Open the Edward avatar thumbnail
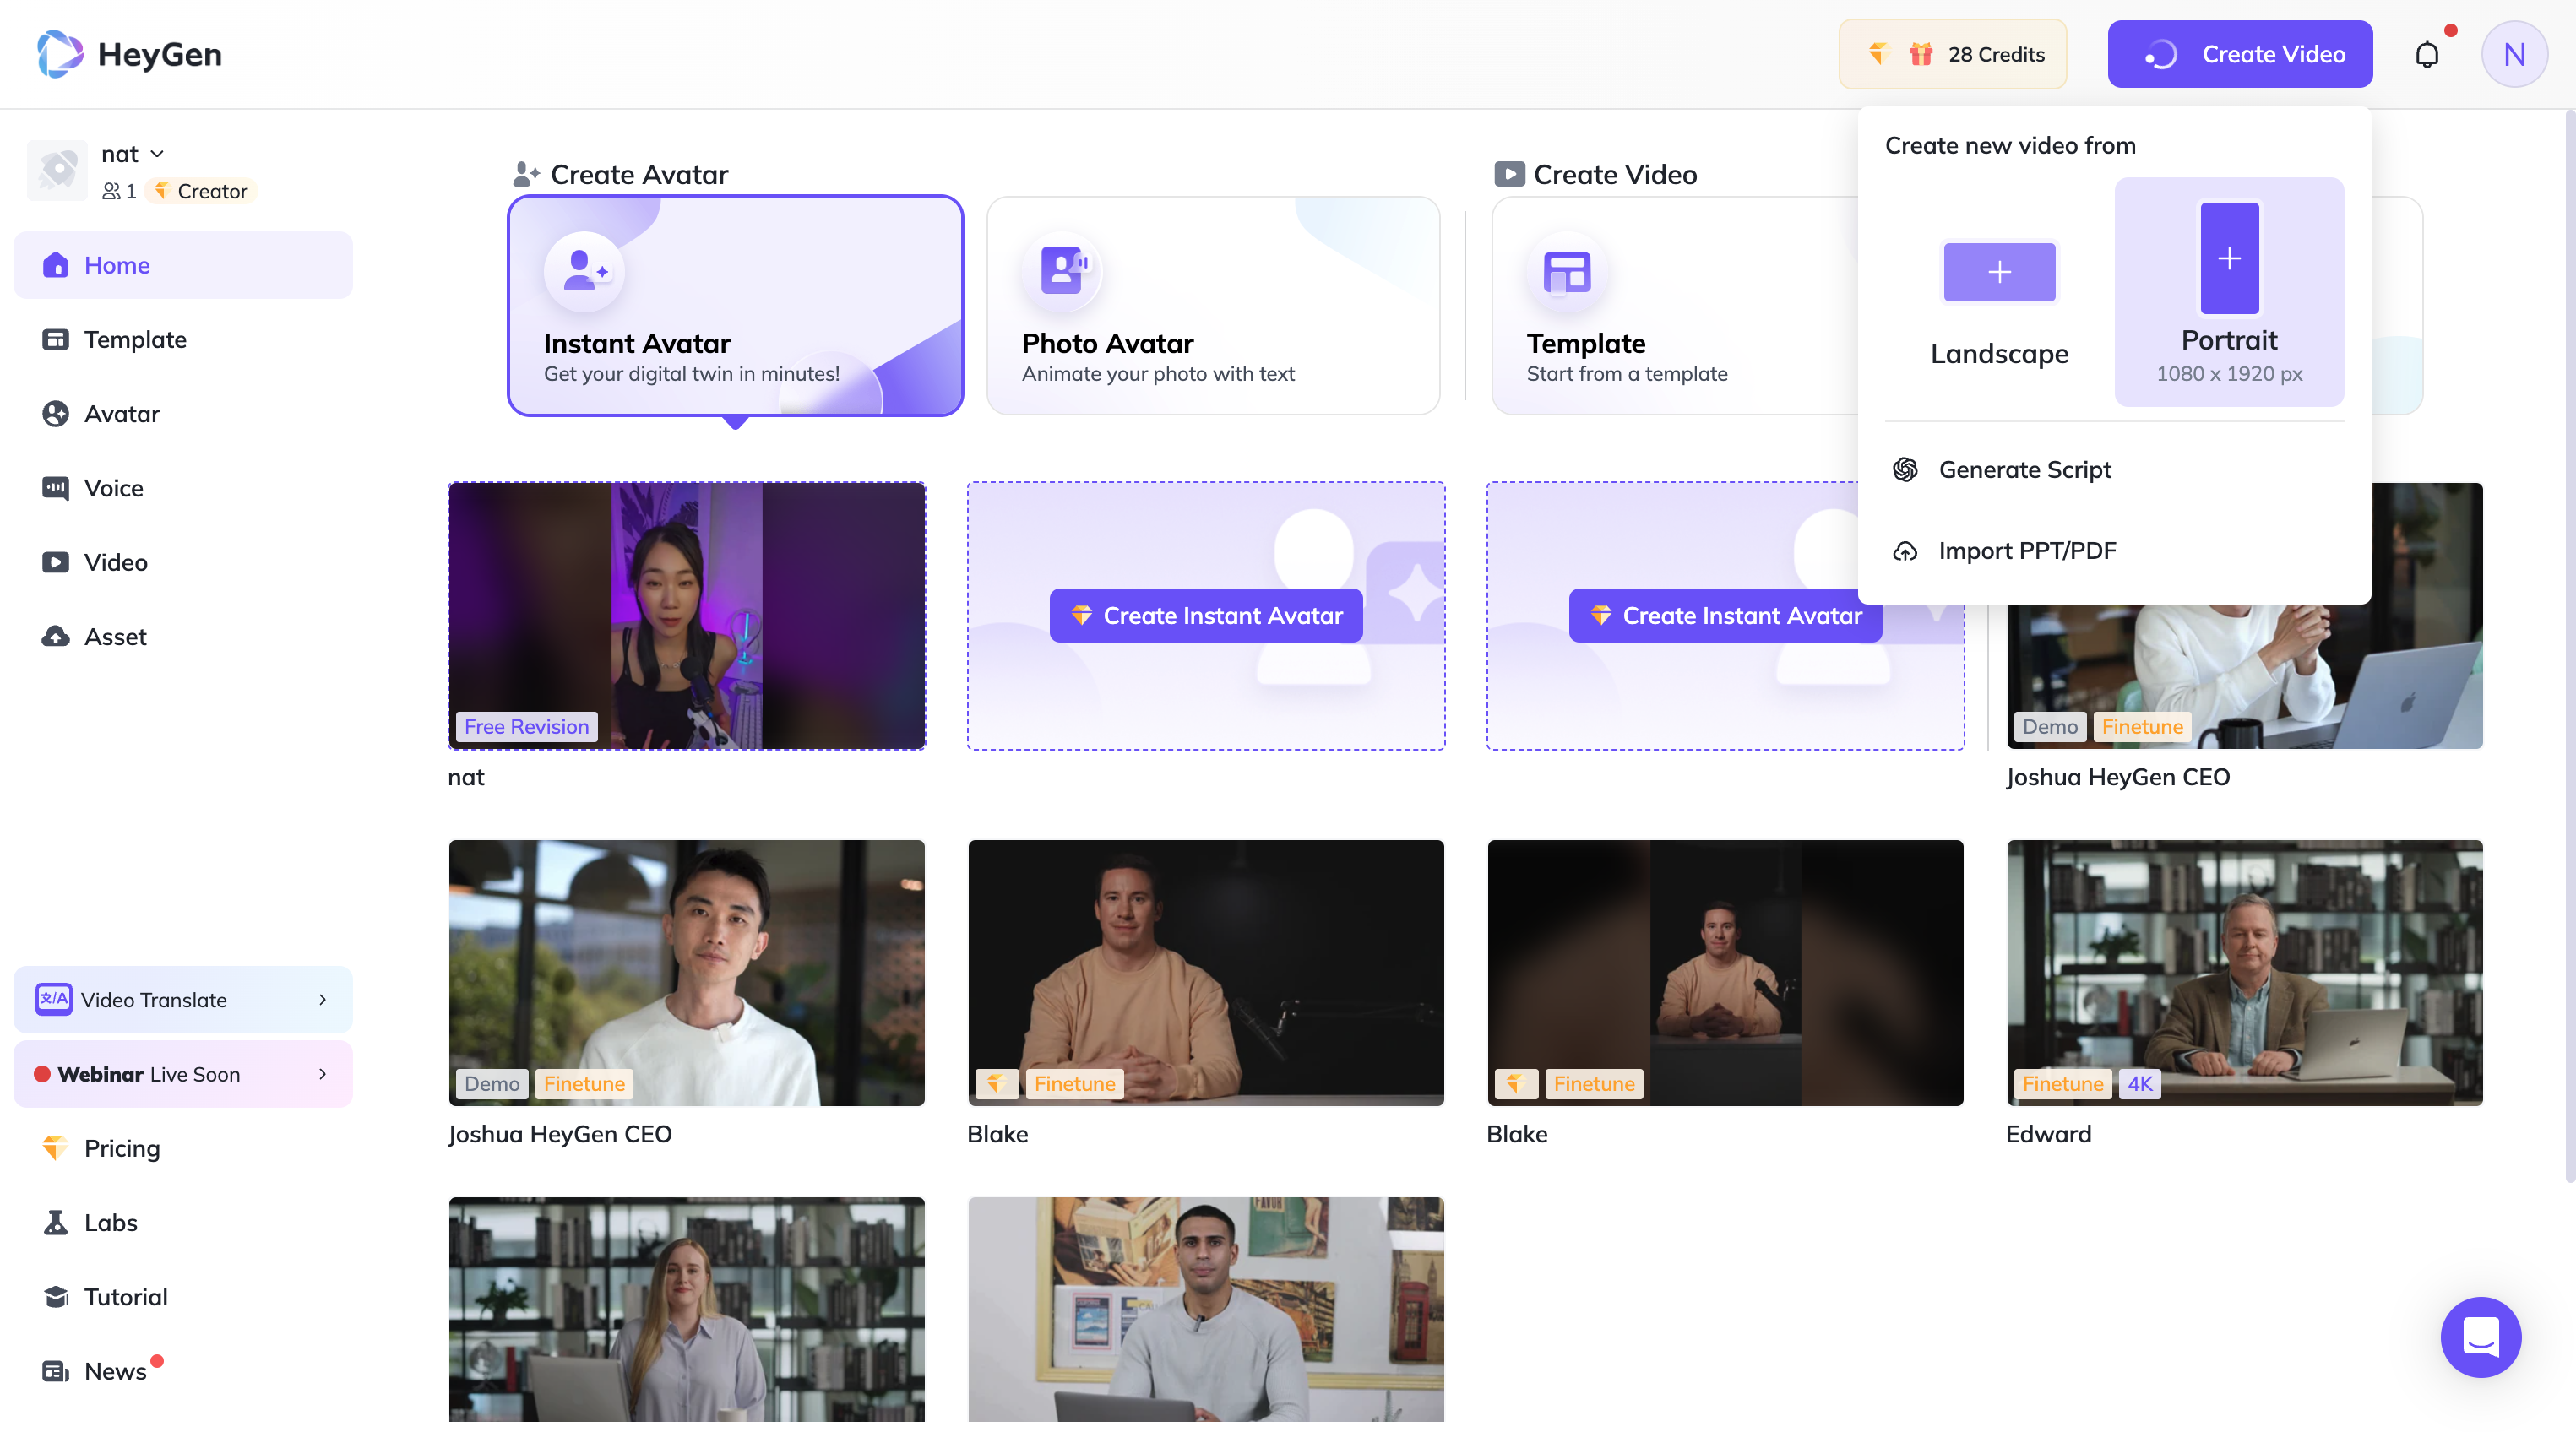This screenshot has width=2576, height=1432. pyautogui.click(x=2244, y=972)
